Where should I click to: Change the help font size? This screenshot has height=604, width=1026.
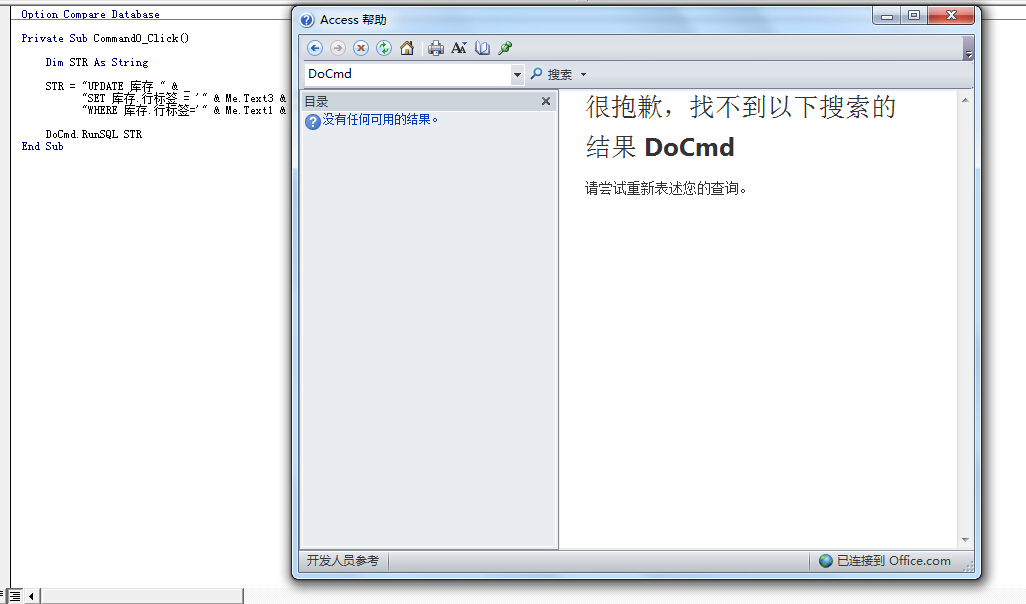tap(459, 48)
